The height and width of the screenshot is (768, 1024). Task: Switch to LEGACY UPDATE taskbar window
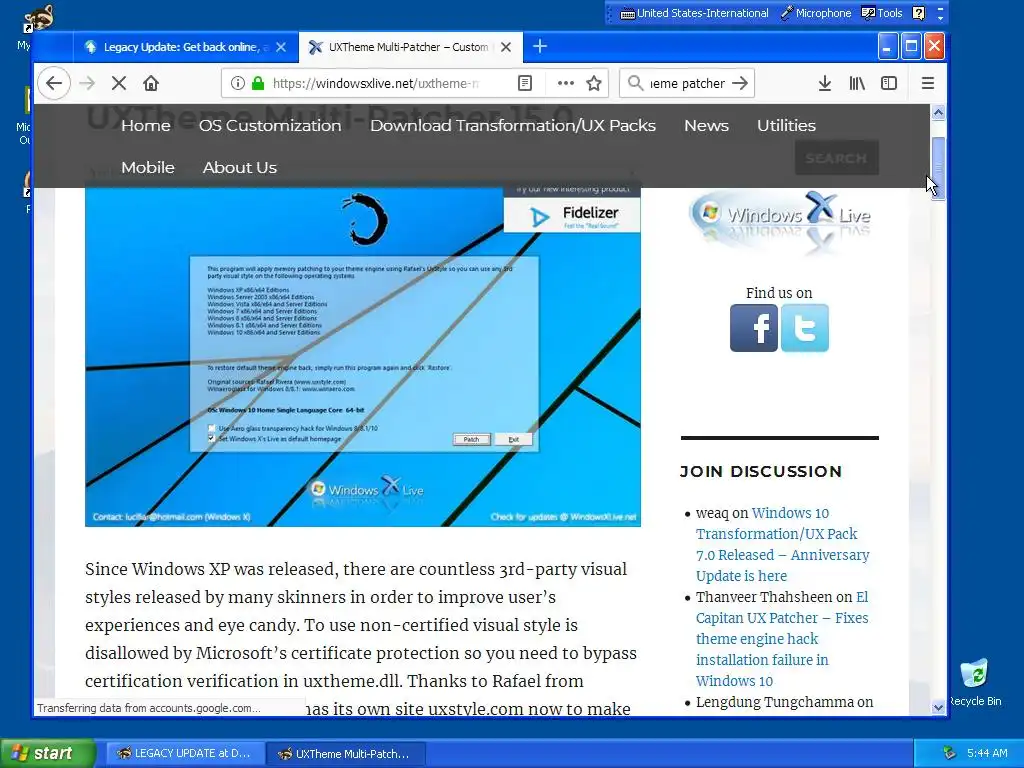point(185,753)
